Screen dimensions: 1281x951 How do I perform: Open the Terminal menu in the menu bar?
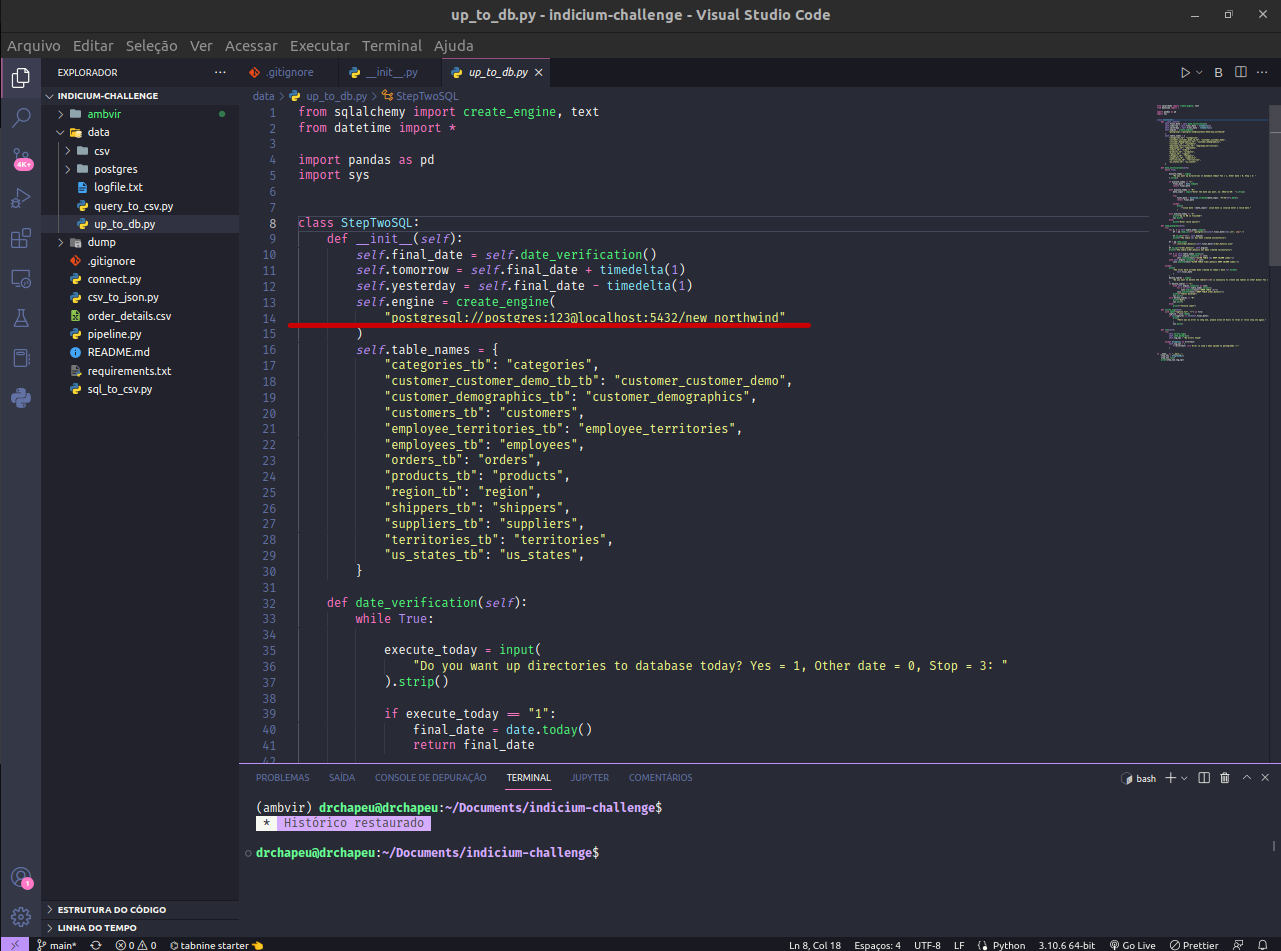pos(391,46)
